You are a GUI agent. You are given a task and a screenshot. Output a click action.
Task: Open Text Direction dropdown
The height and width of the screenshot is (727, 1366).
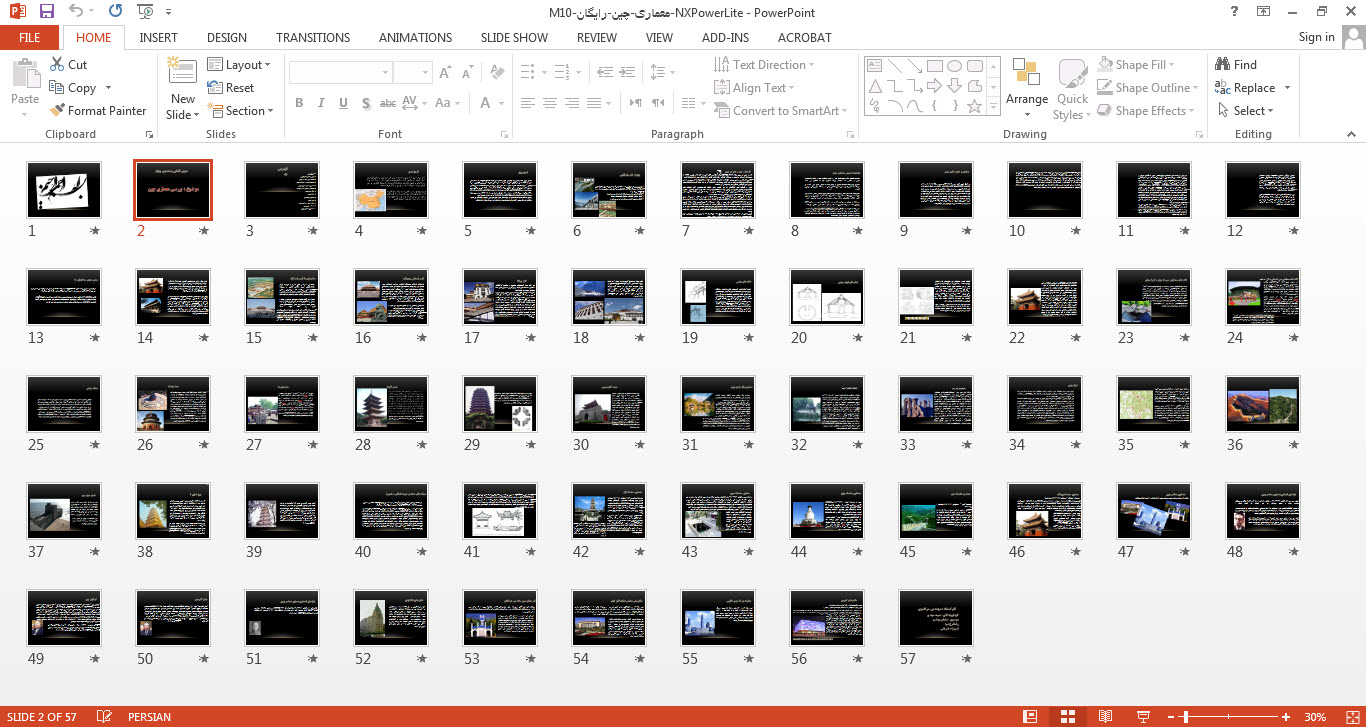click(x=765, y=64)
